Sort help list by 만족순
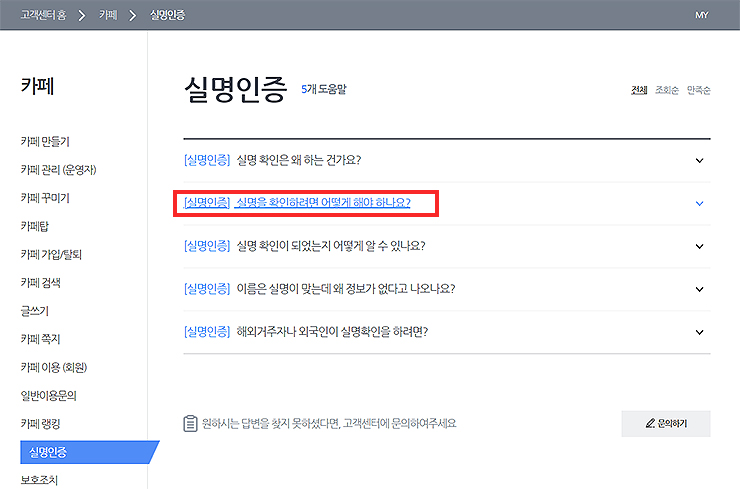This screenshot has height=489, width=740. pos(698,90)
